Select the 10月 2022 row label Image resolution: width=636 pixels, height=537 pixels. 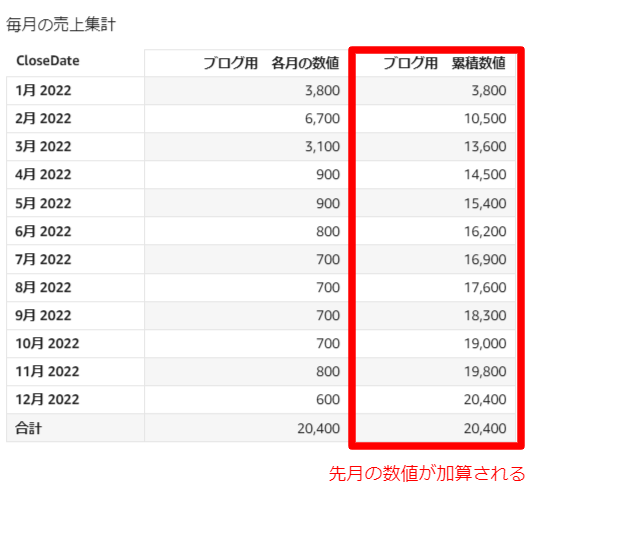coord(47,343)
